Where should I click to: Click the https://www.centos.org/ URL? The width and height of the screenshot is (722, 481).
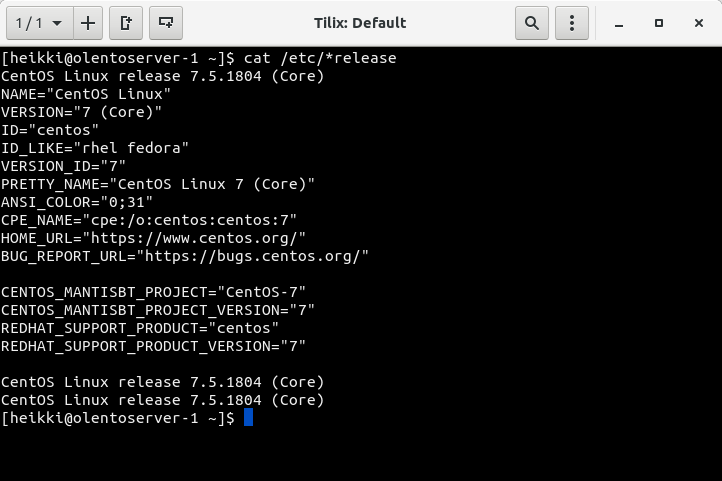click(194, 238)
